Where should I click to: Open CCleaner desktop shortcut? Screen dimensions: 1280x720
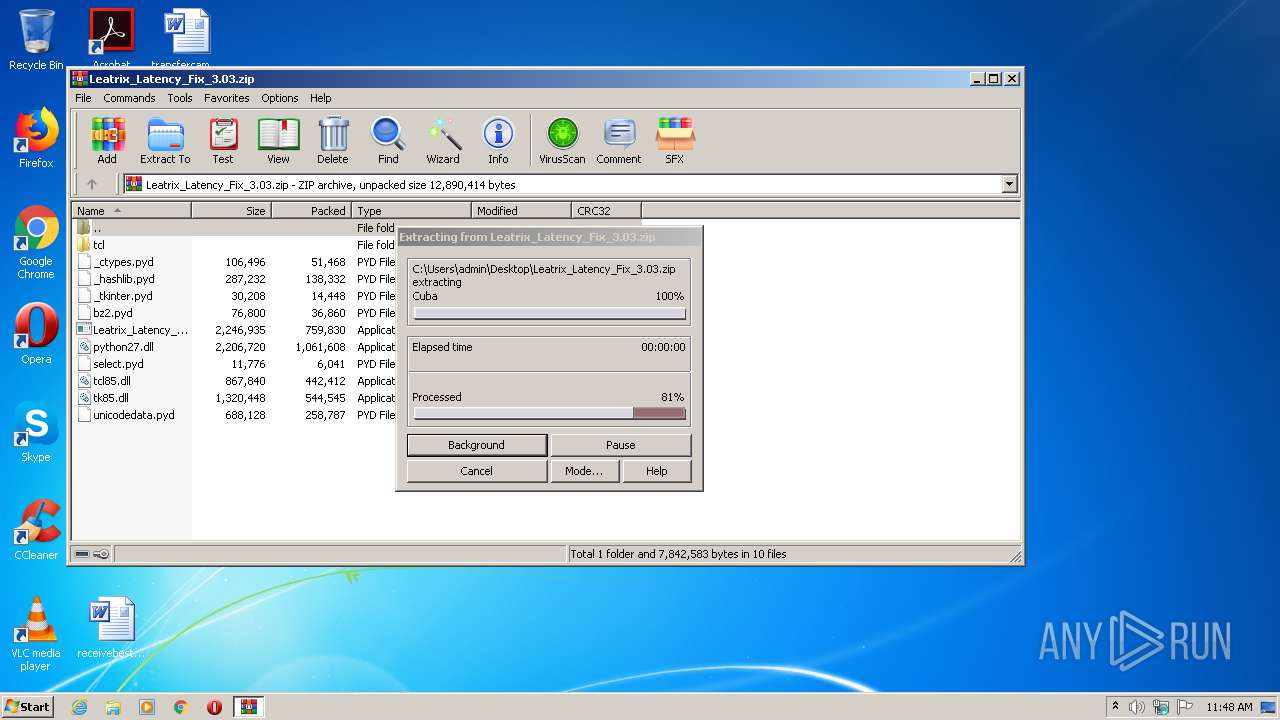[36, 530]
